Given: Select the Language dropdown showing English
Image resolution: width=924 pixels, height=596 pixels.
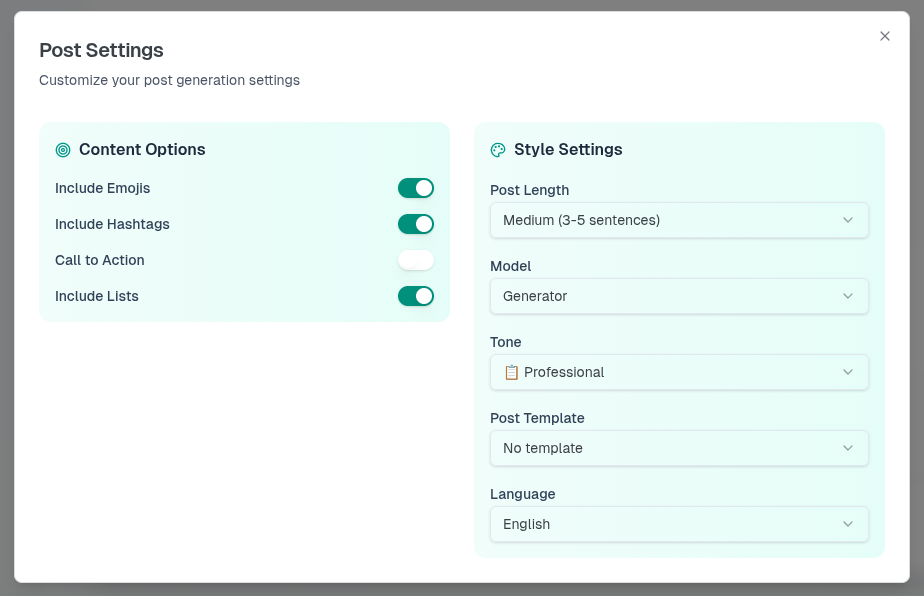Looking at the screenshot, I should 679,524.
